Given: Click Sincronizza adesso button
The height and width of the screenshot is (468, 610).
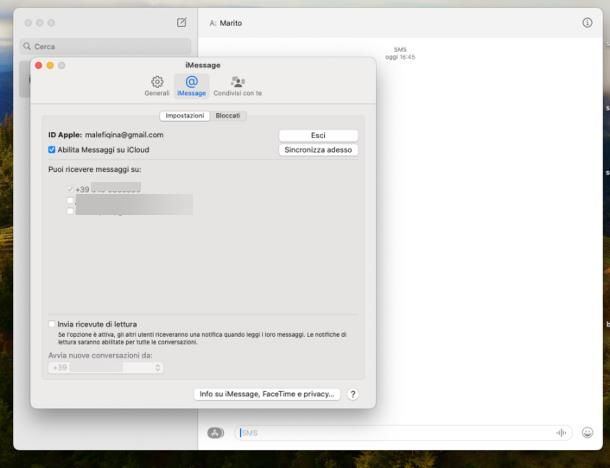Looking at the screenshot, I should click(318, 150).
